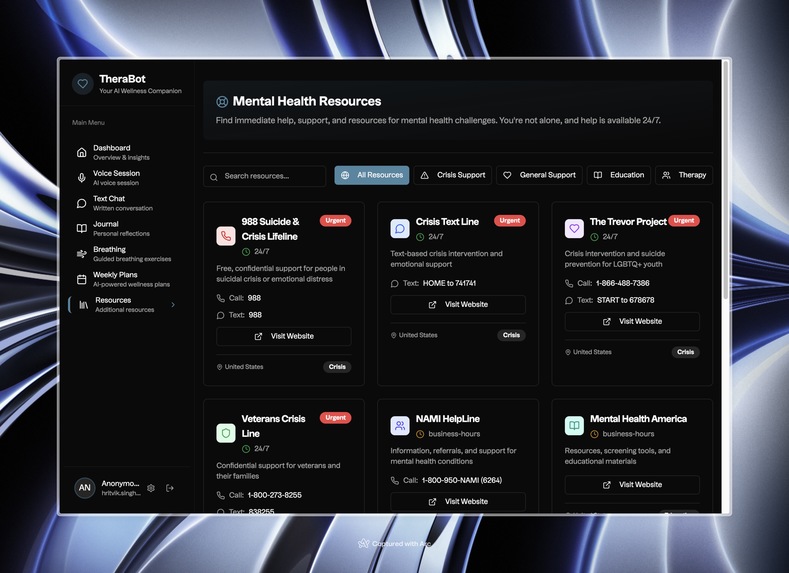Click business-hours label on NAMI HelpLine
Screen dimensions: 789x573
[454, 434]
